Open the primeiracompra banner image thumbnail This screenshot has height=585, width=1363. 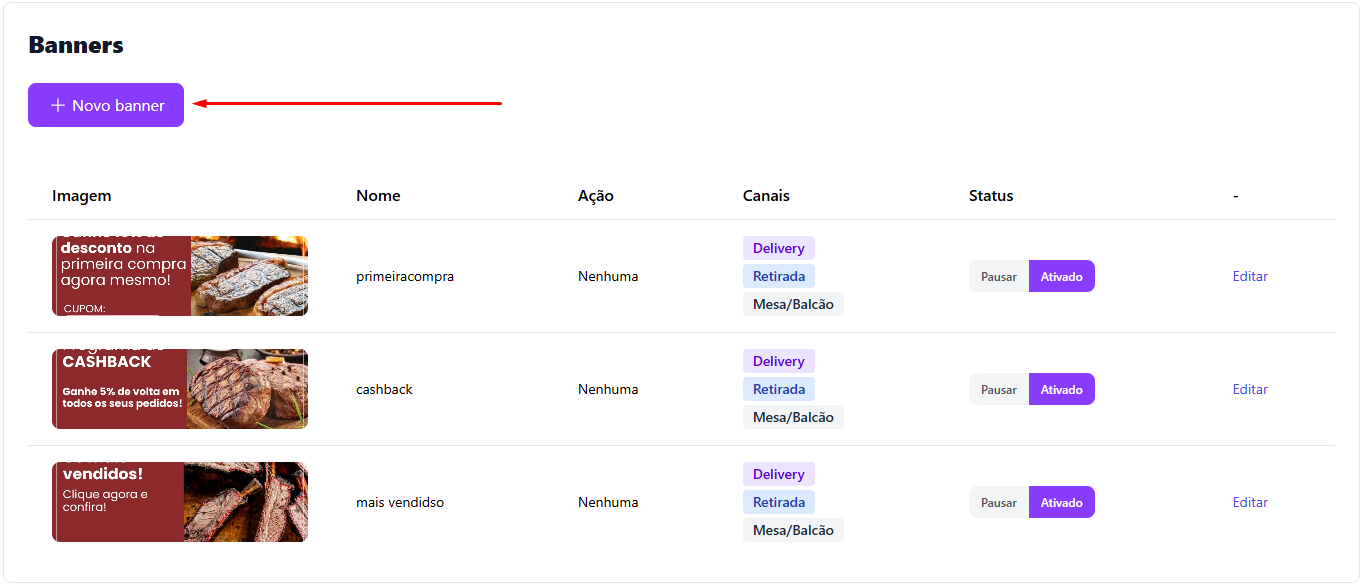(x=180, y=276)
